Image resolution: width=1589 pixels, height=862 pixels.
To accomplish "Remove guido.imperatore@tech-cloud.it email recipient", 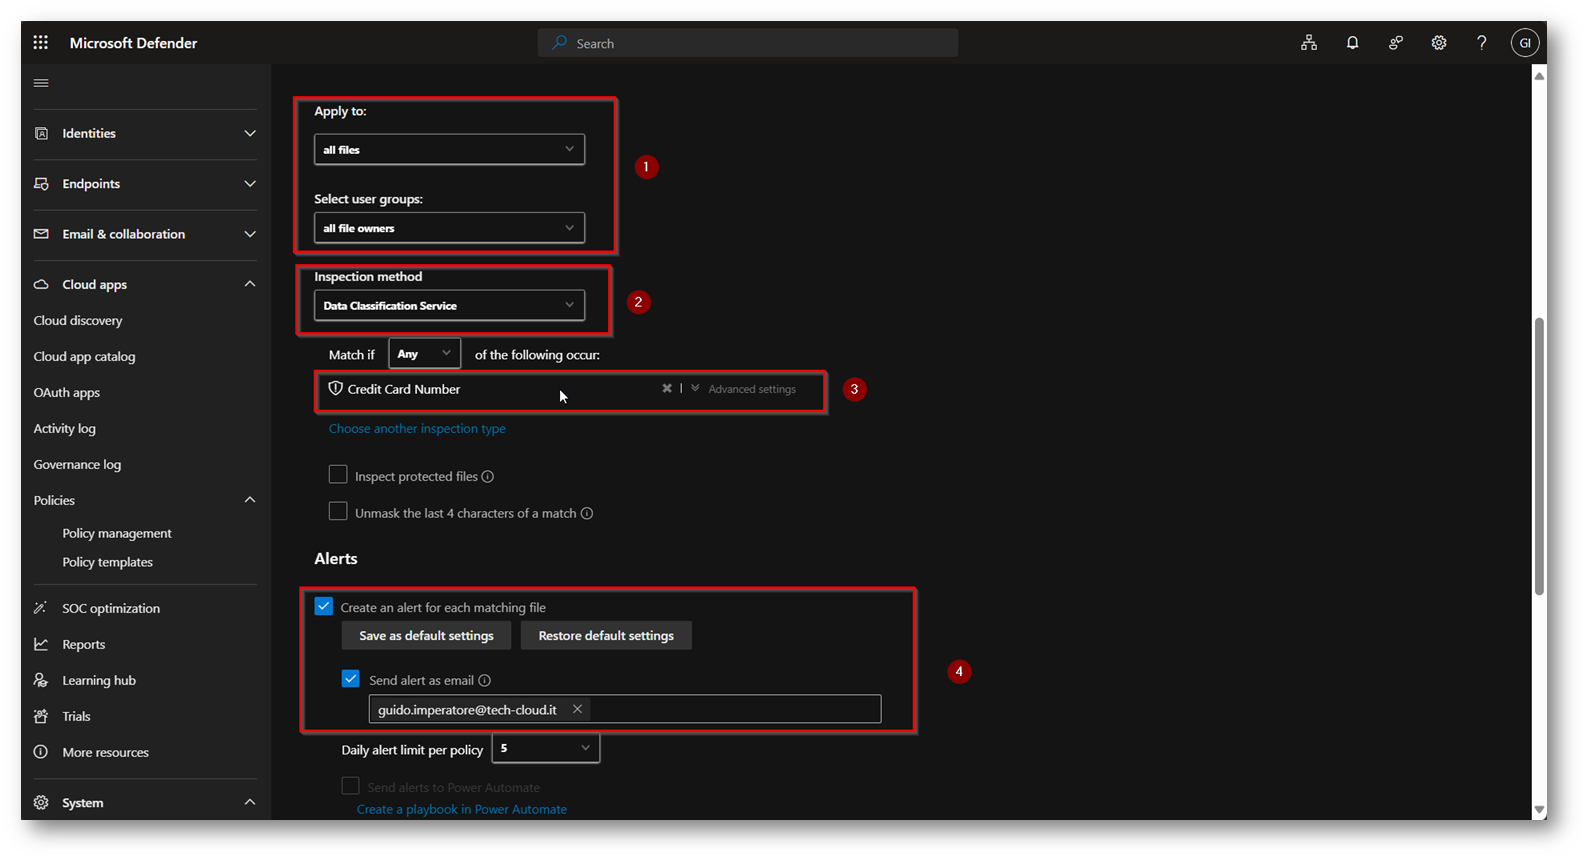I will click(577, 709).
